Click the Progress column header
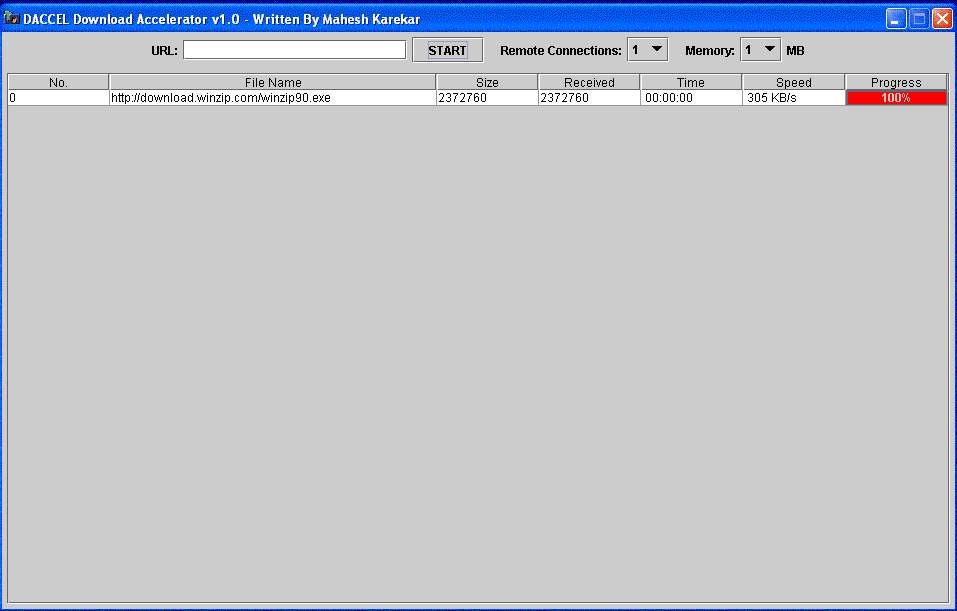The width and height of the screenshot is (957, 611). coord(896,82)
